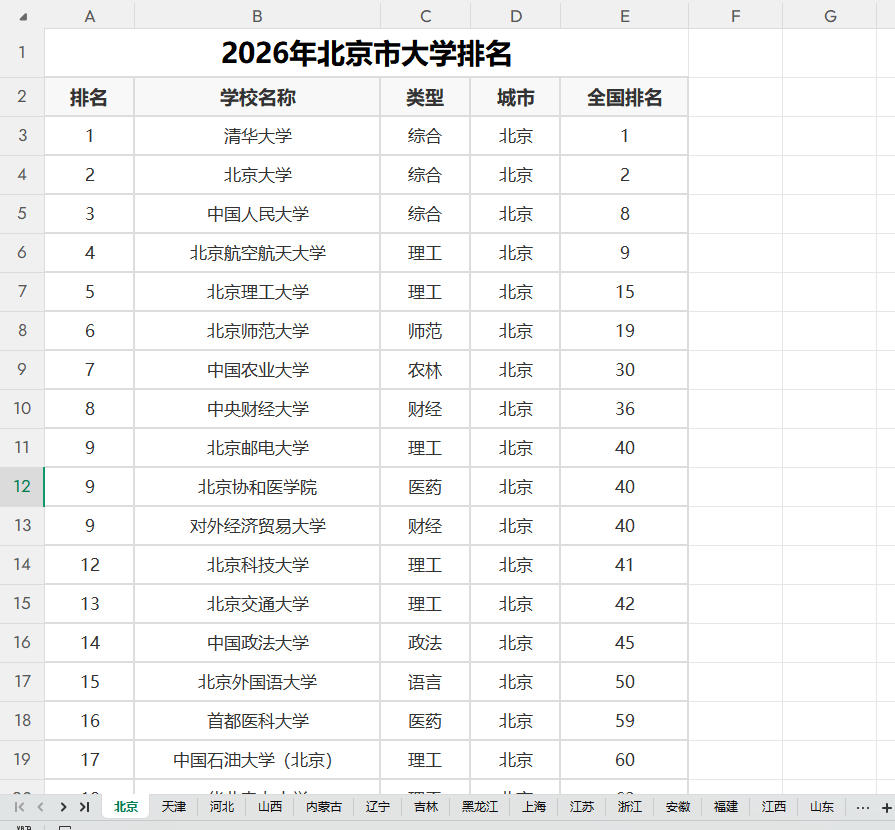Switch to the 天津 sheet tab
The image size is (895, 830).
point(174,806)
